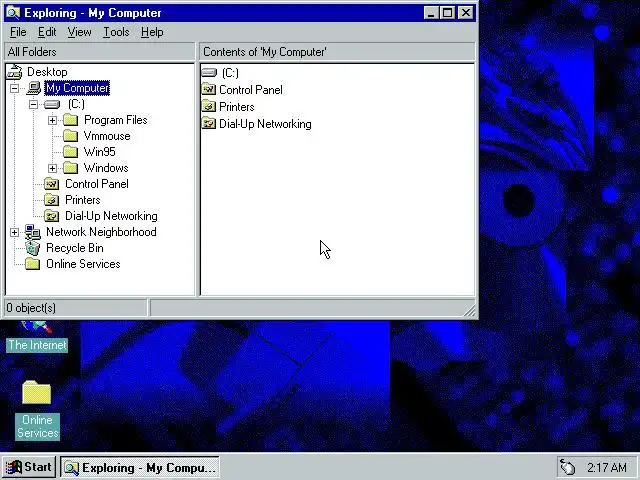The image size is (640, 480).
Task: Click the Explorer icon in the title bar
Action: (x=13, y=13)
